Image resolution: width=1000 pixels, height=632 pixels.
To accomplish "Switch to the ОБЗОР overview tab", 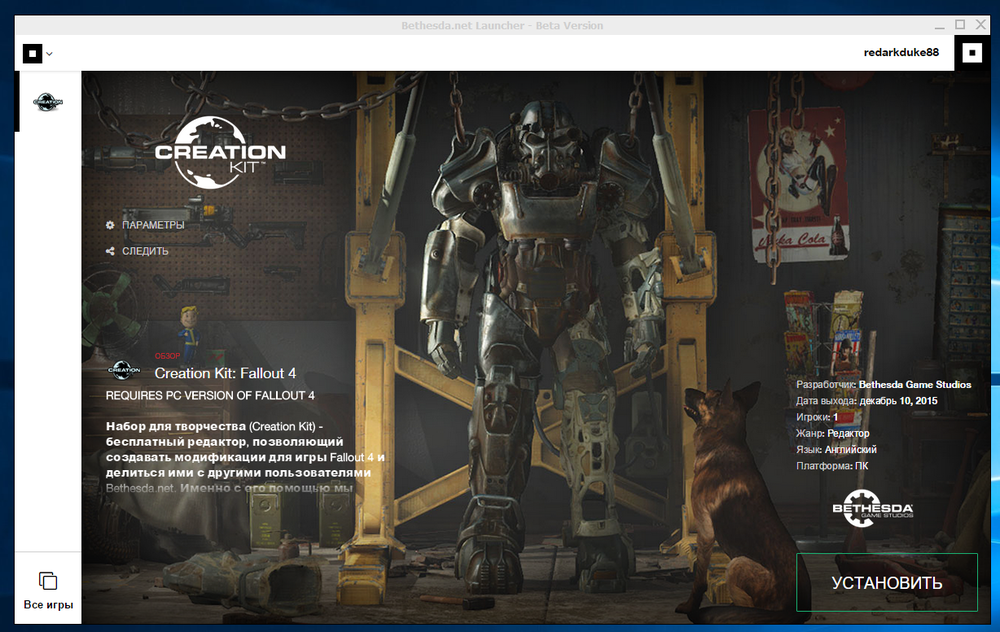I will [x=167, y=356].
